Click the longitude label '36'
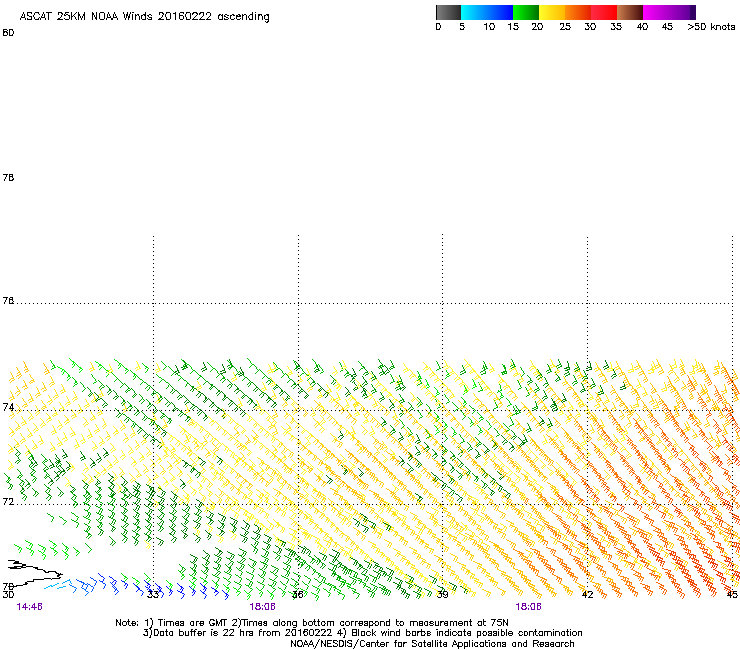Image resolution: width=740 pixels, height=650 pixels. point(298,595)
